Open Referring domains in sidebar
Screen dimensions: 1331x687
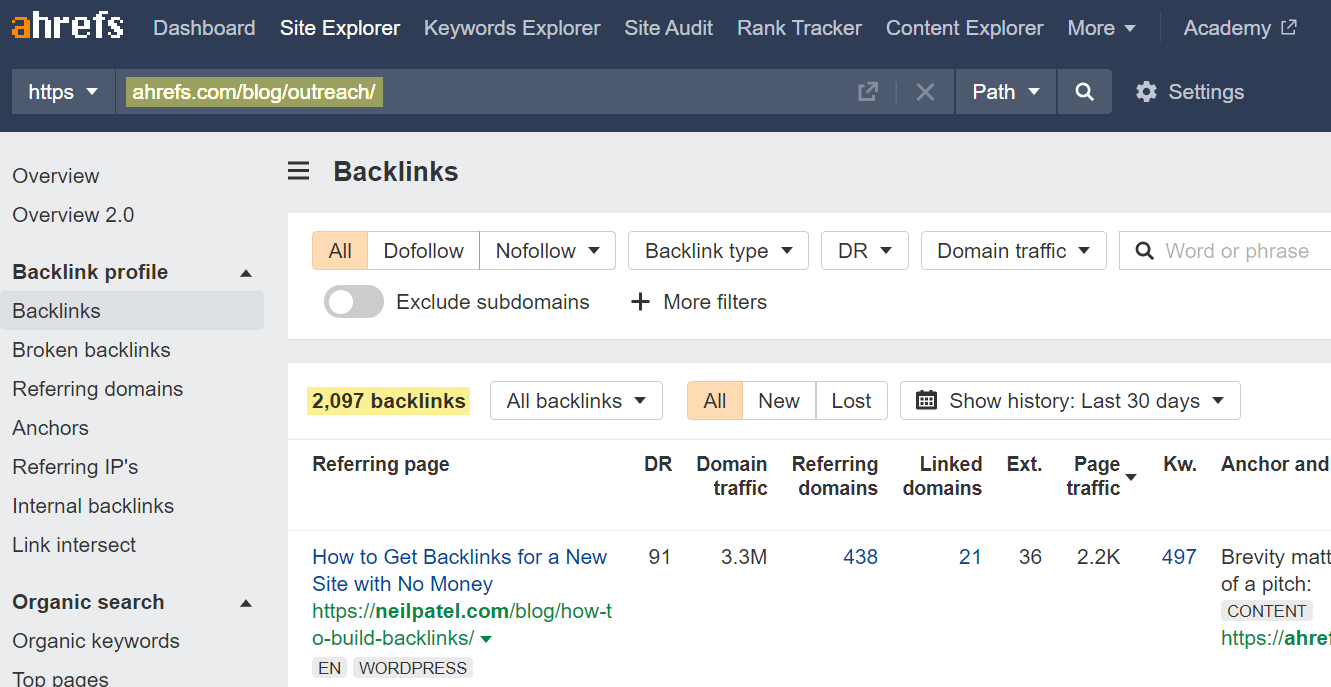(x=97, y=389)
